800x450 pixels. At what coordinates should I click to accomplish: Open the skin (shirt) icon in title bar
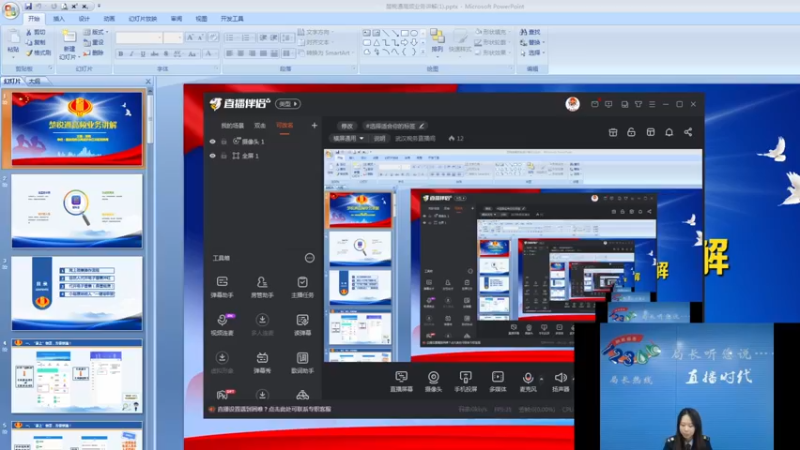[x=638, y=104]
